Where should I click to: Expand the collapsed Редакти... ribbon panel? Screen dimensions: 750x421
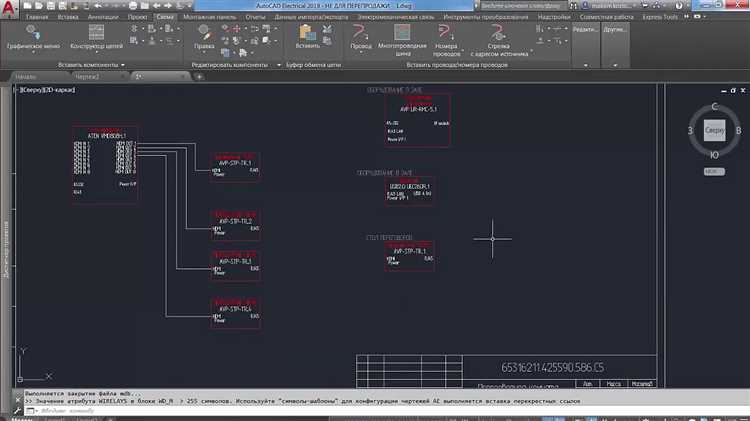[x=585, y=46]
